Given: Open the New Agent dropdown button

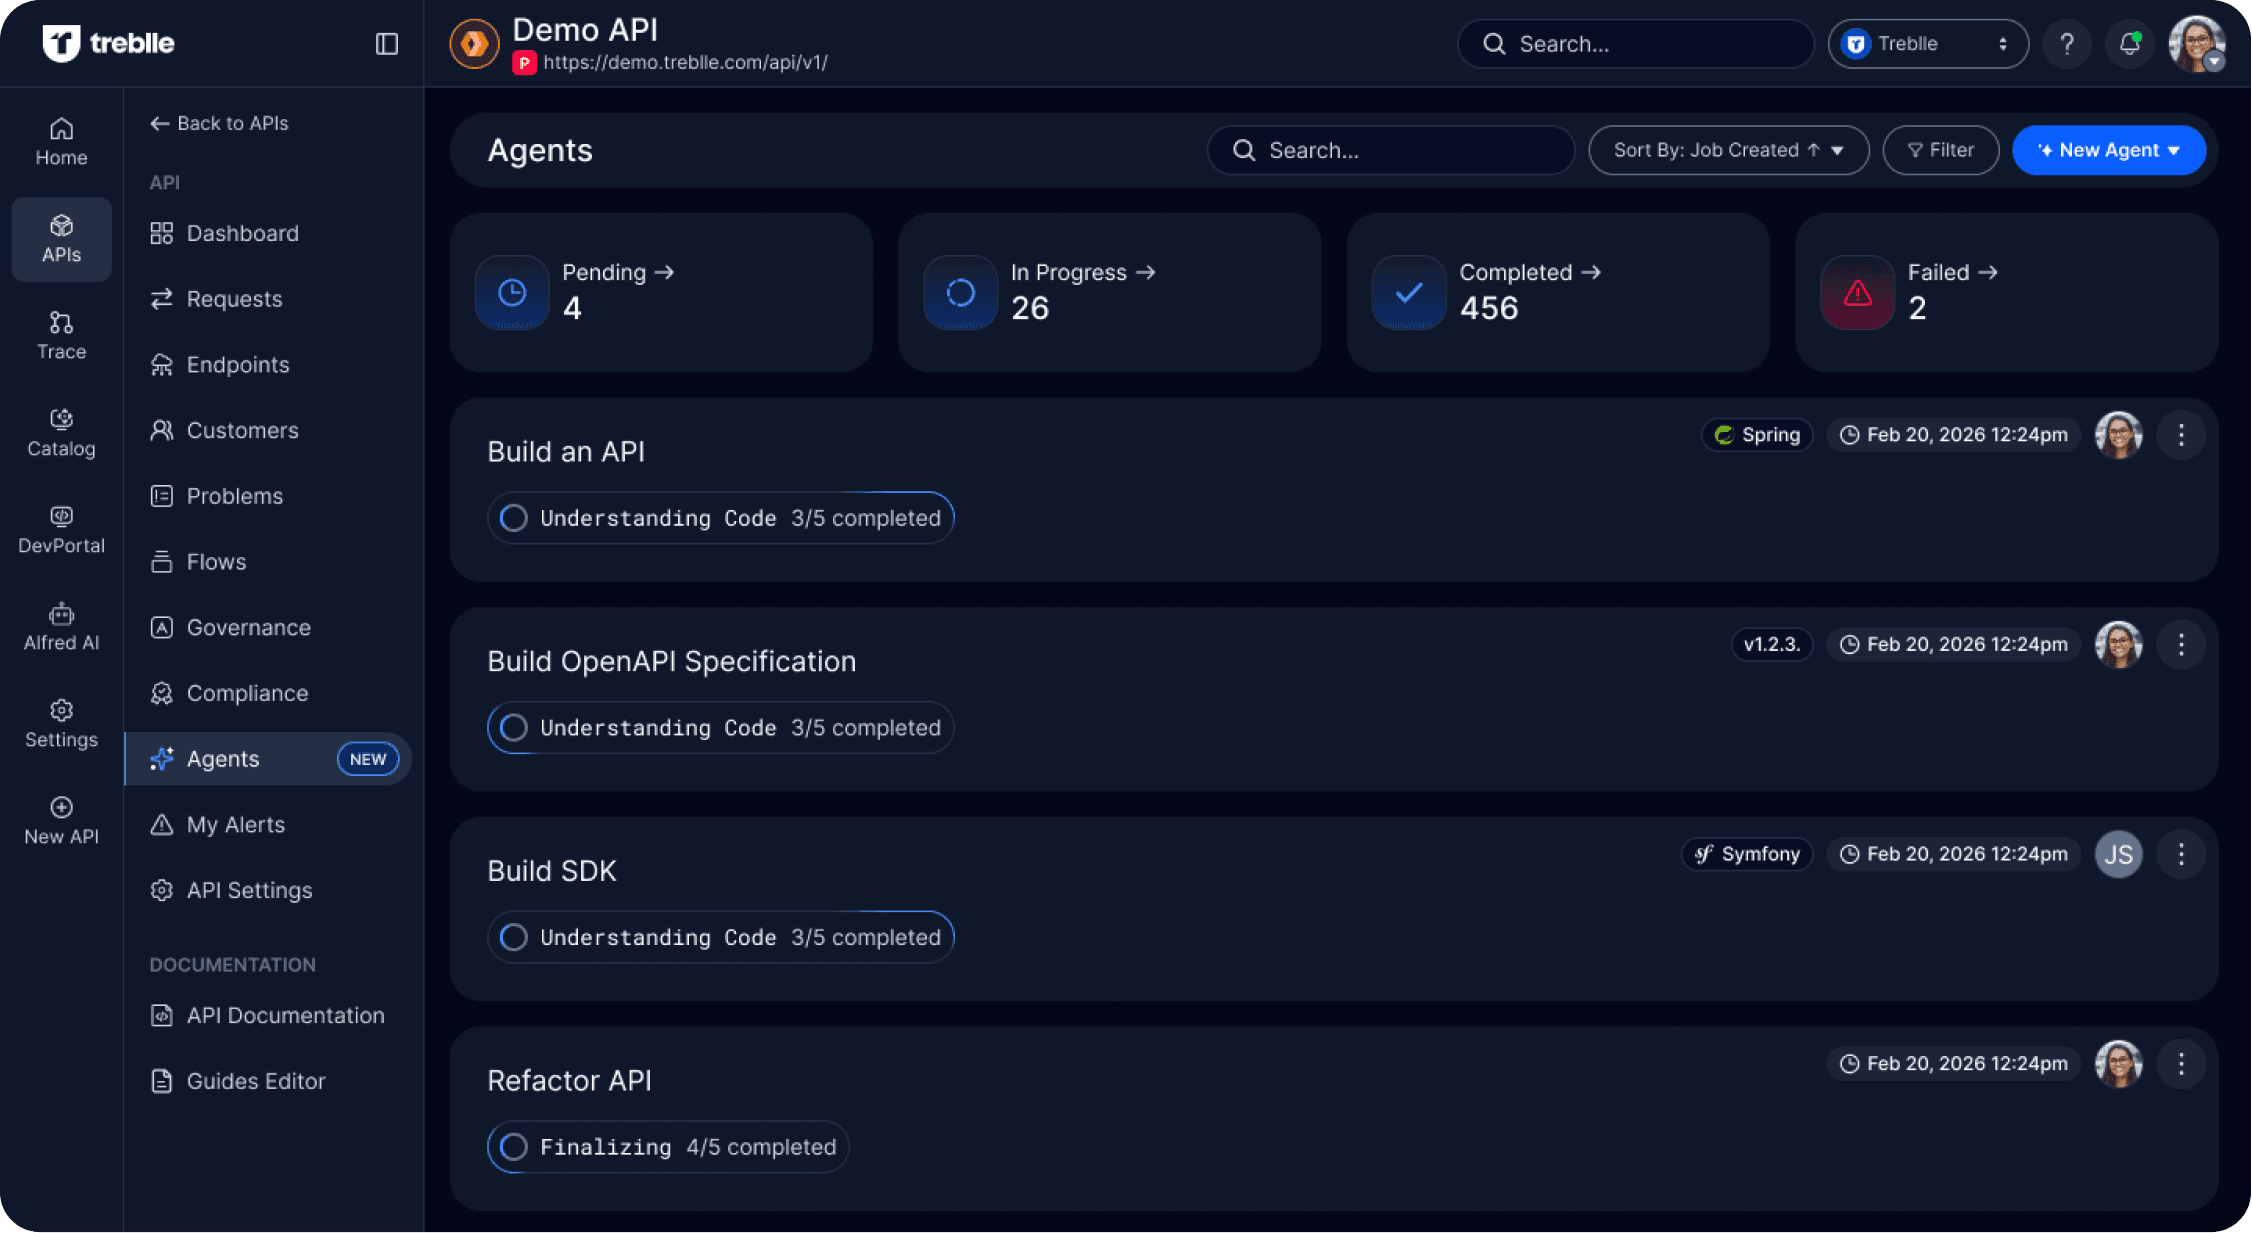Looking at the screenshot, I should pyautogui.click(x=2108, y=150).
